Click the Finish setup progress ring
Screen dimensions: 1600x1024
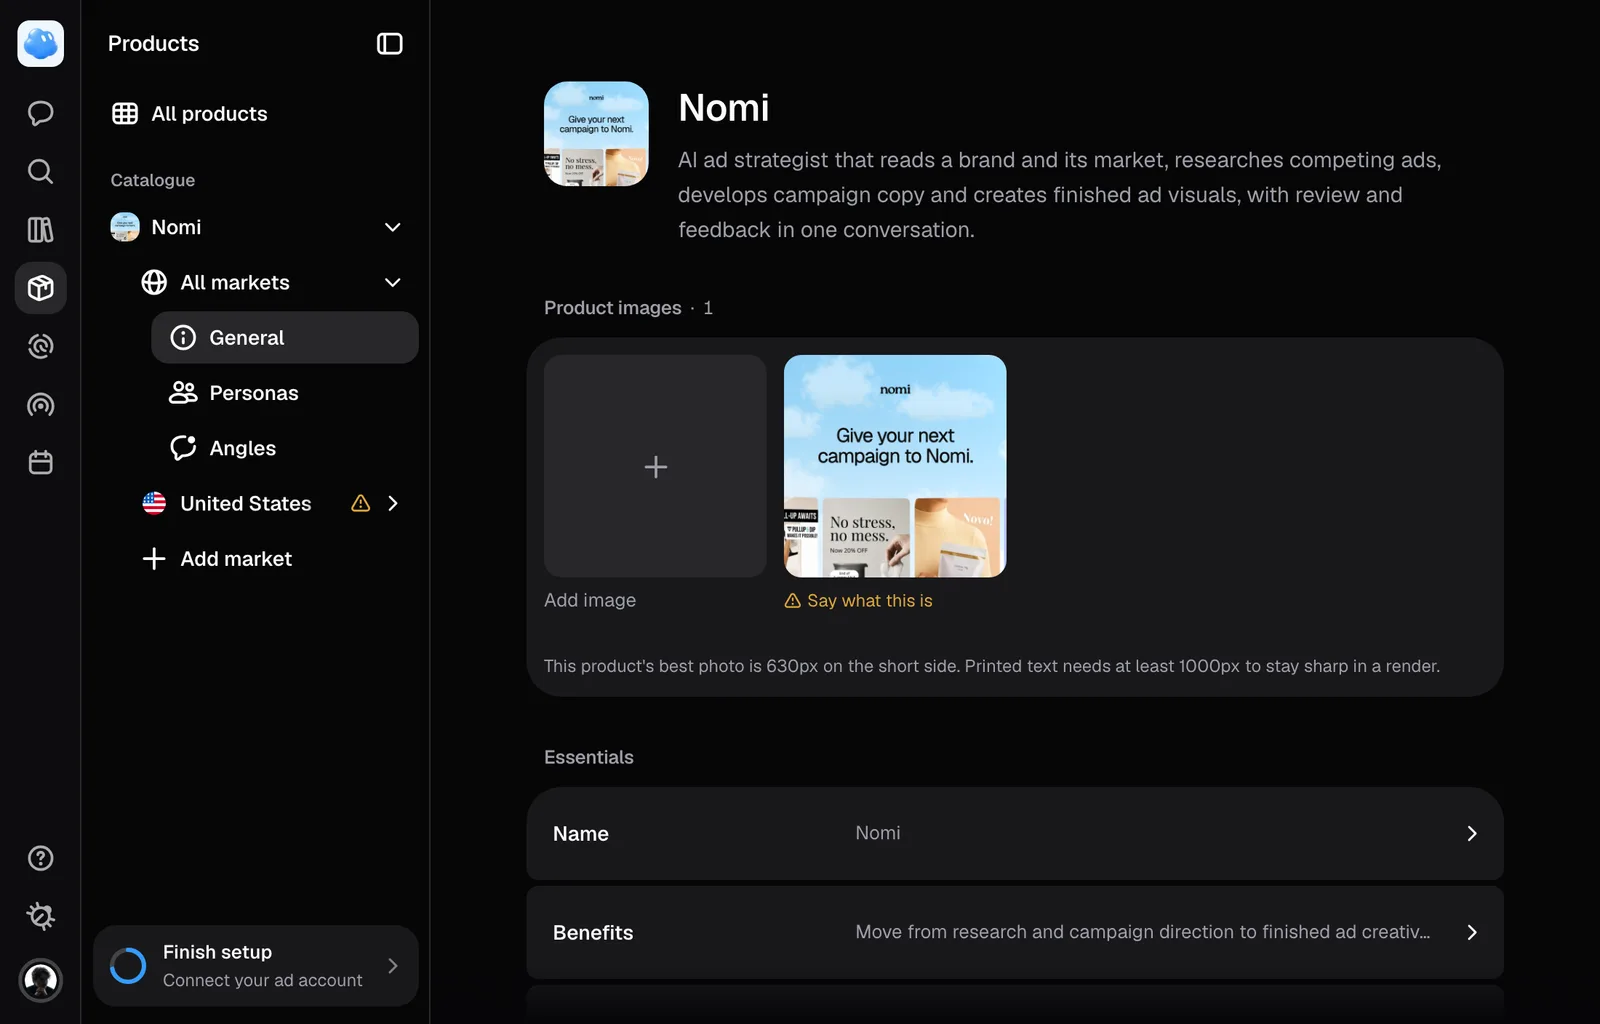click(128, 966)
